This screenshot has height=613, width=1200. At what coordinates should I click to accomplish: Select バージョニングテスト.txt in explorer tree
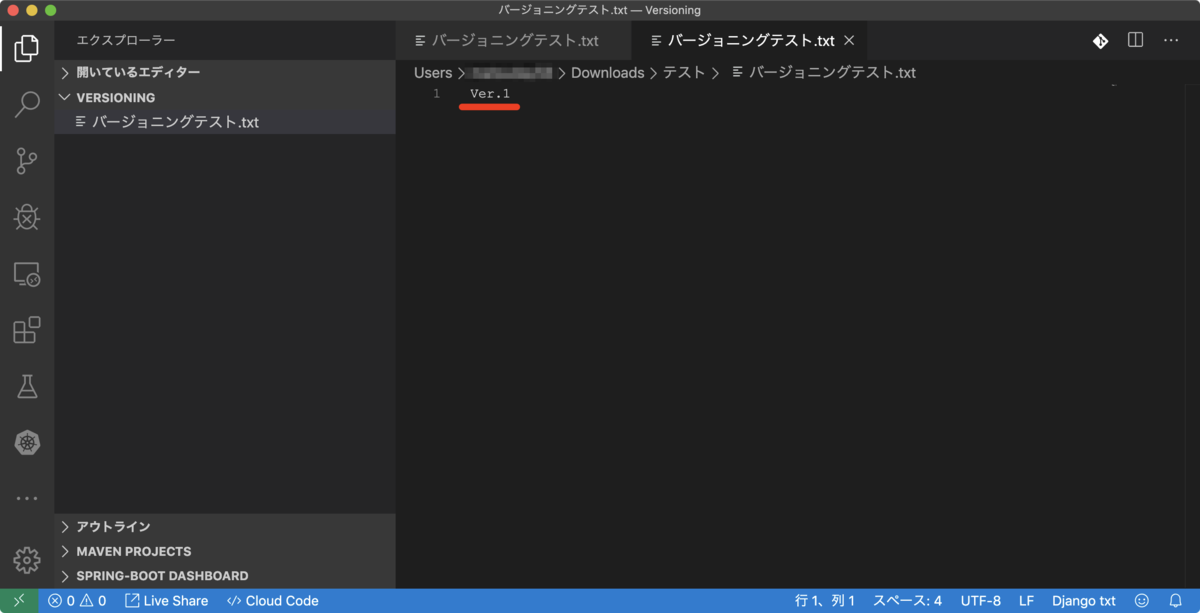[225, 122]
